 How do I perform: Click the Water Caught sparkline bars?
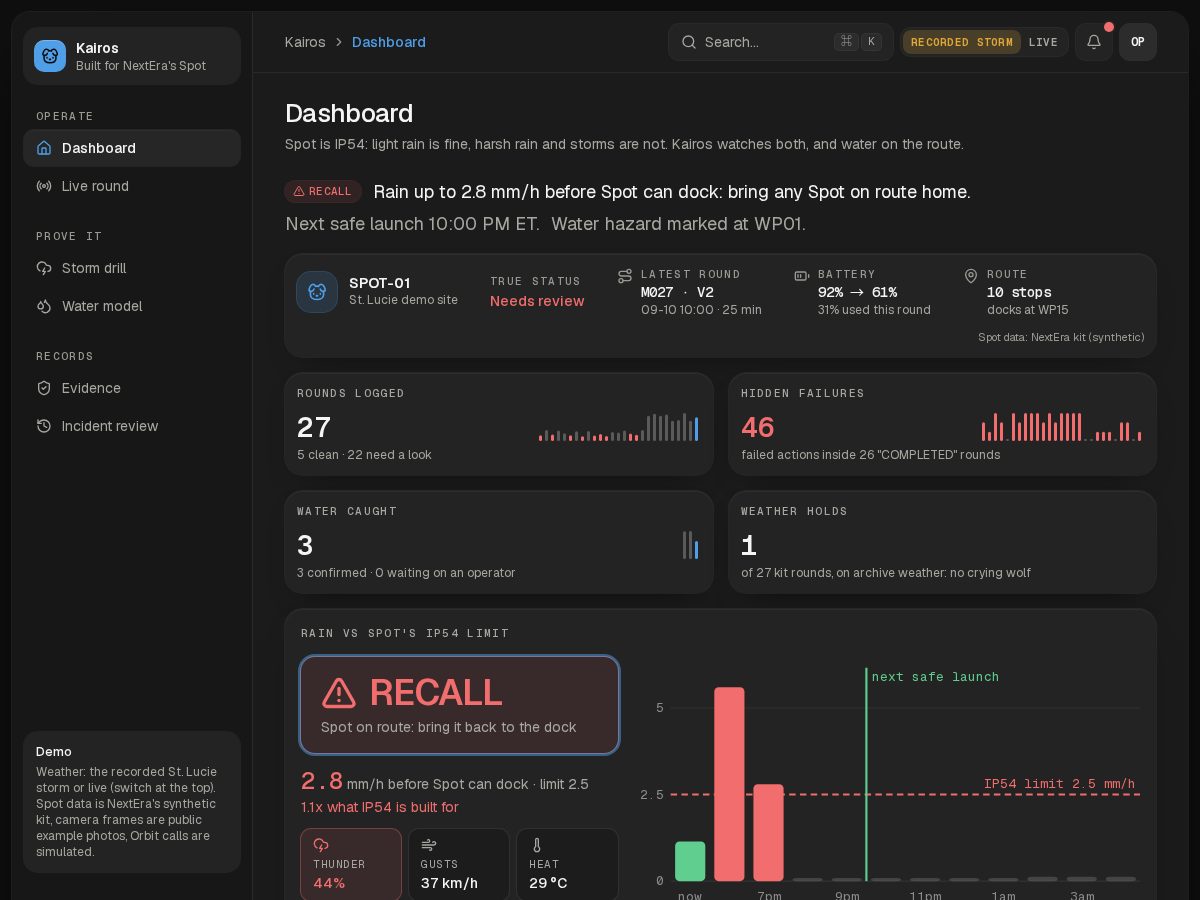click(691, 545)
